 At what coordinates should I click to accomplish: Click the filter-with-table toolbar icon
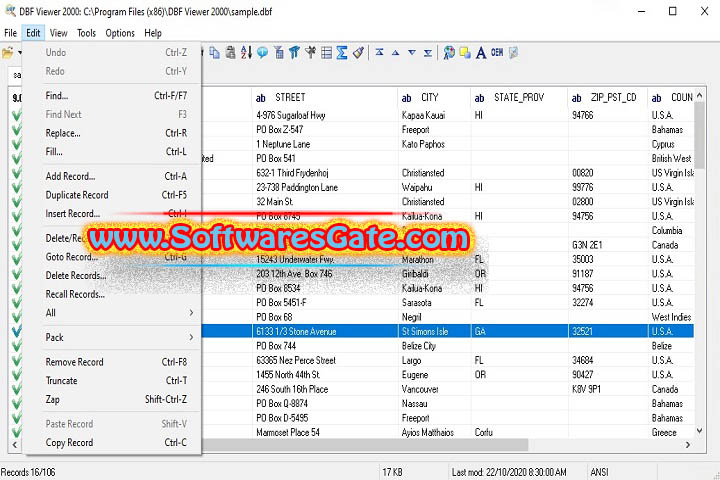[x=279, y=53]
